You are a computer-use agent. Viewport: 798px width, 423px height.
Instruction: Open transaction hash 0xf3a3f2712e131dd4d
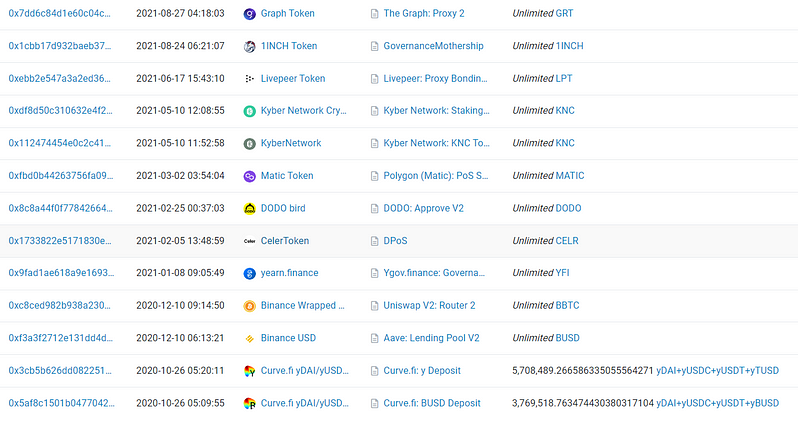pos(61,338)
